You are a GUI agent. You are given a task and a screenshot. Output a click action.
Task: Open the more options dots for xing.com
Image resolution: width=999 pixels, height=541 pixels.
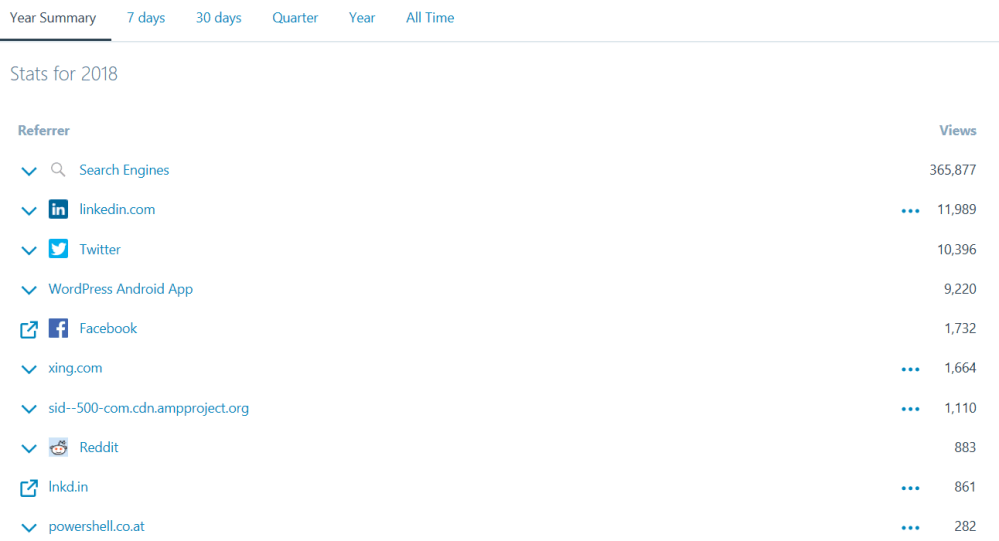click(x=910, y=369)
